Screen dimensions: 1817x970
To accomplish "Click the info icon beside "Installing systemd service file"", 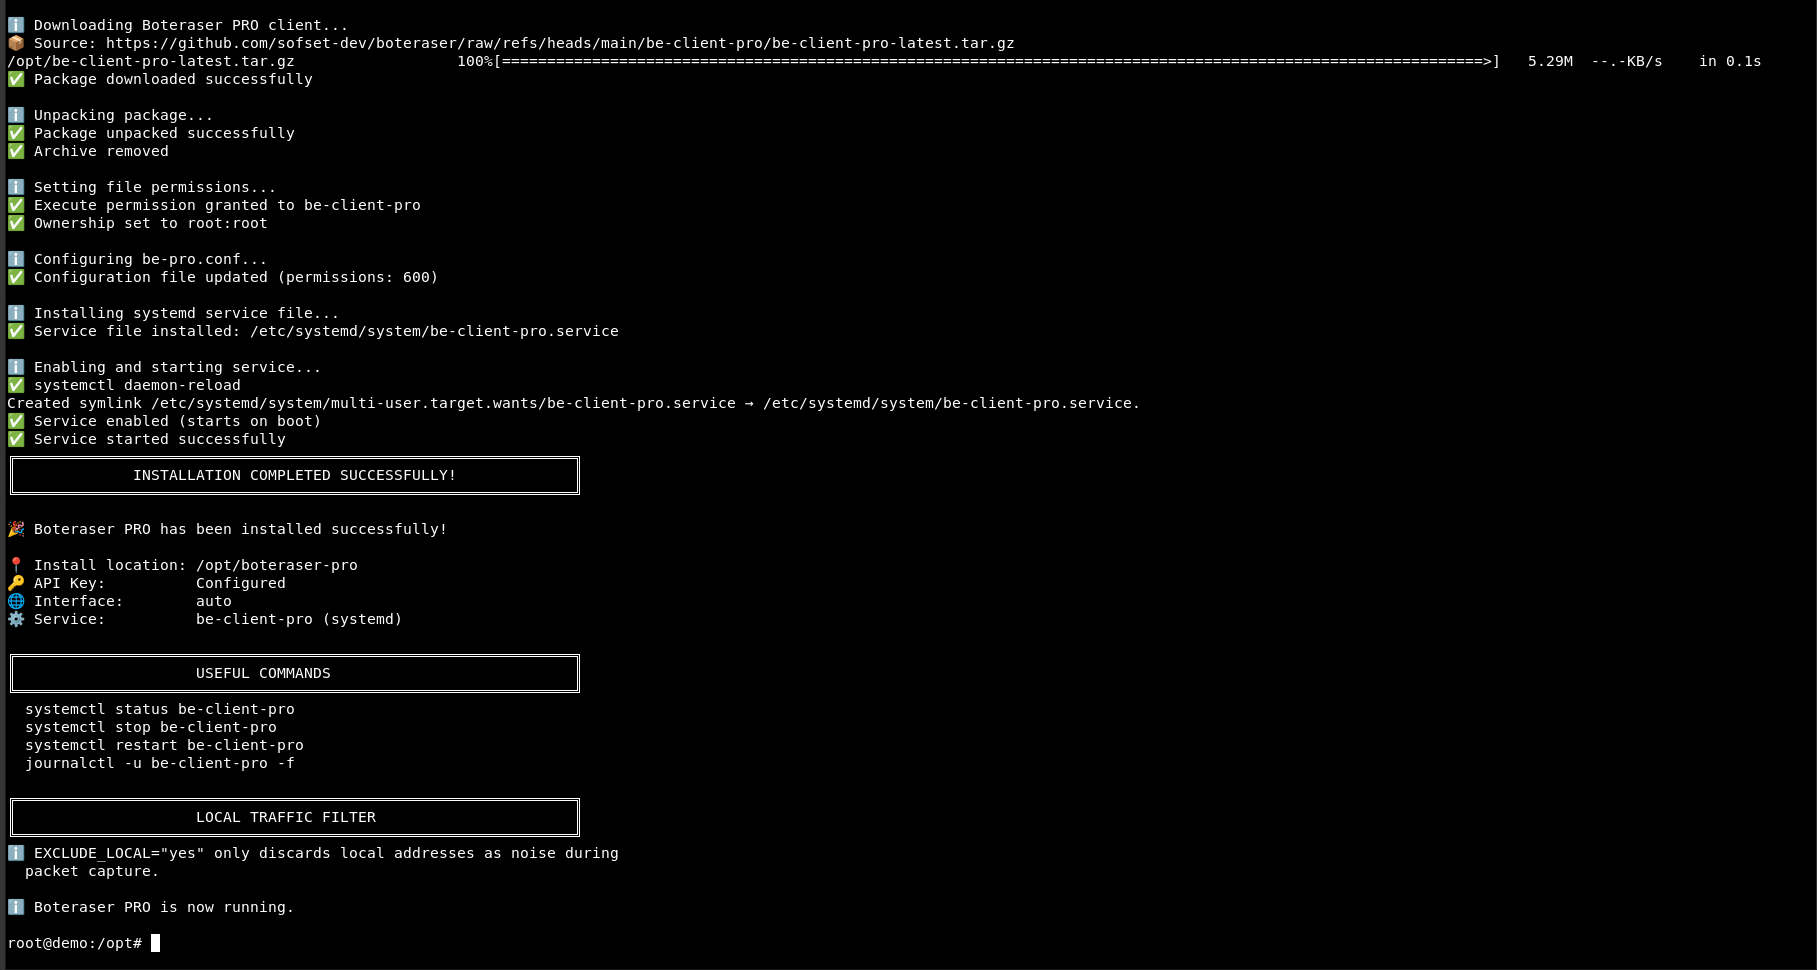I will (x=16, y=313).
